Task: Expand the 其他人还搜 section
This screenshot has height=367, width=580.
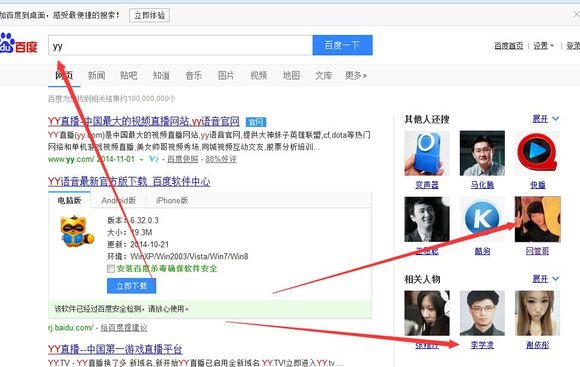Action: [546, 119]
